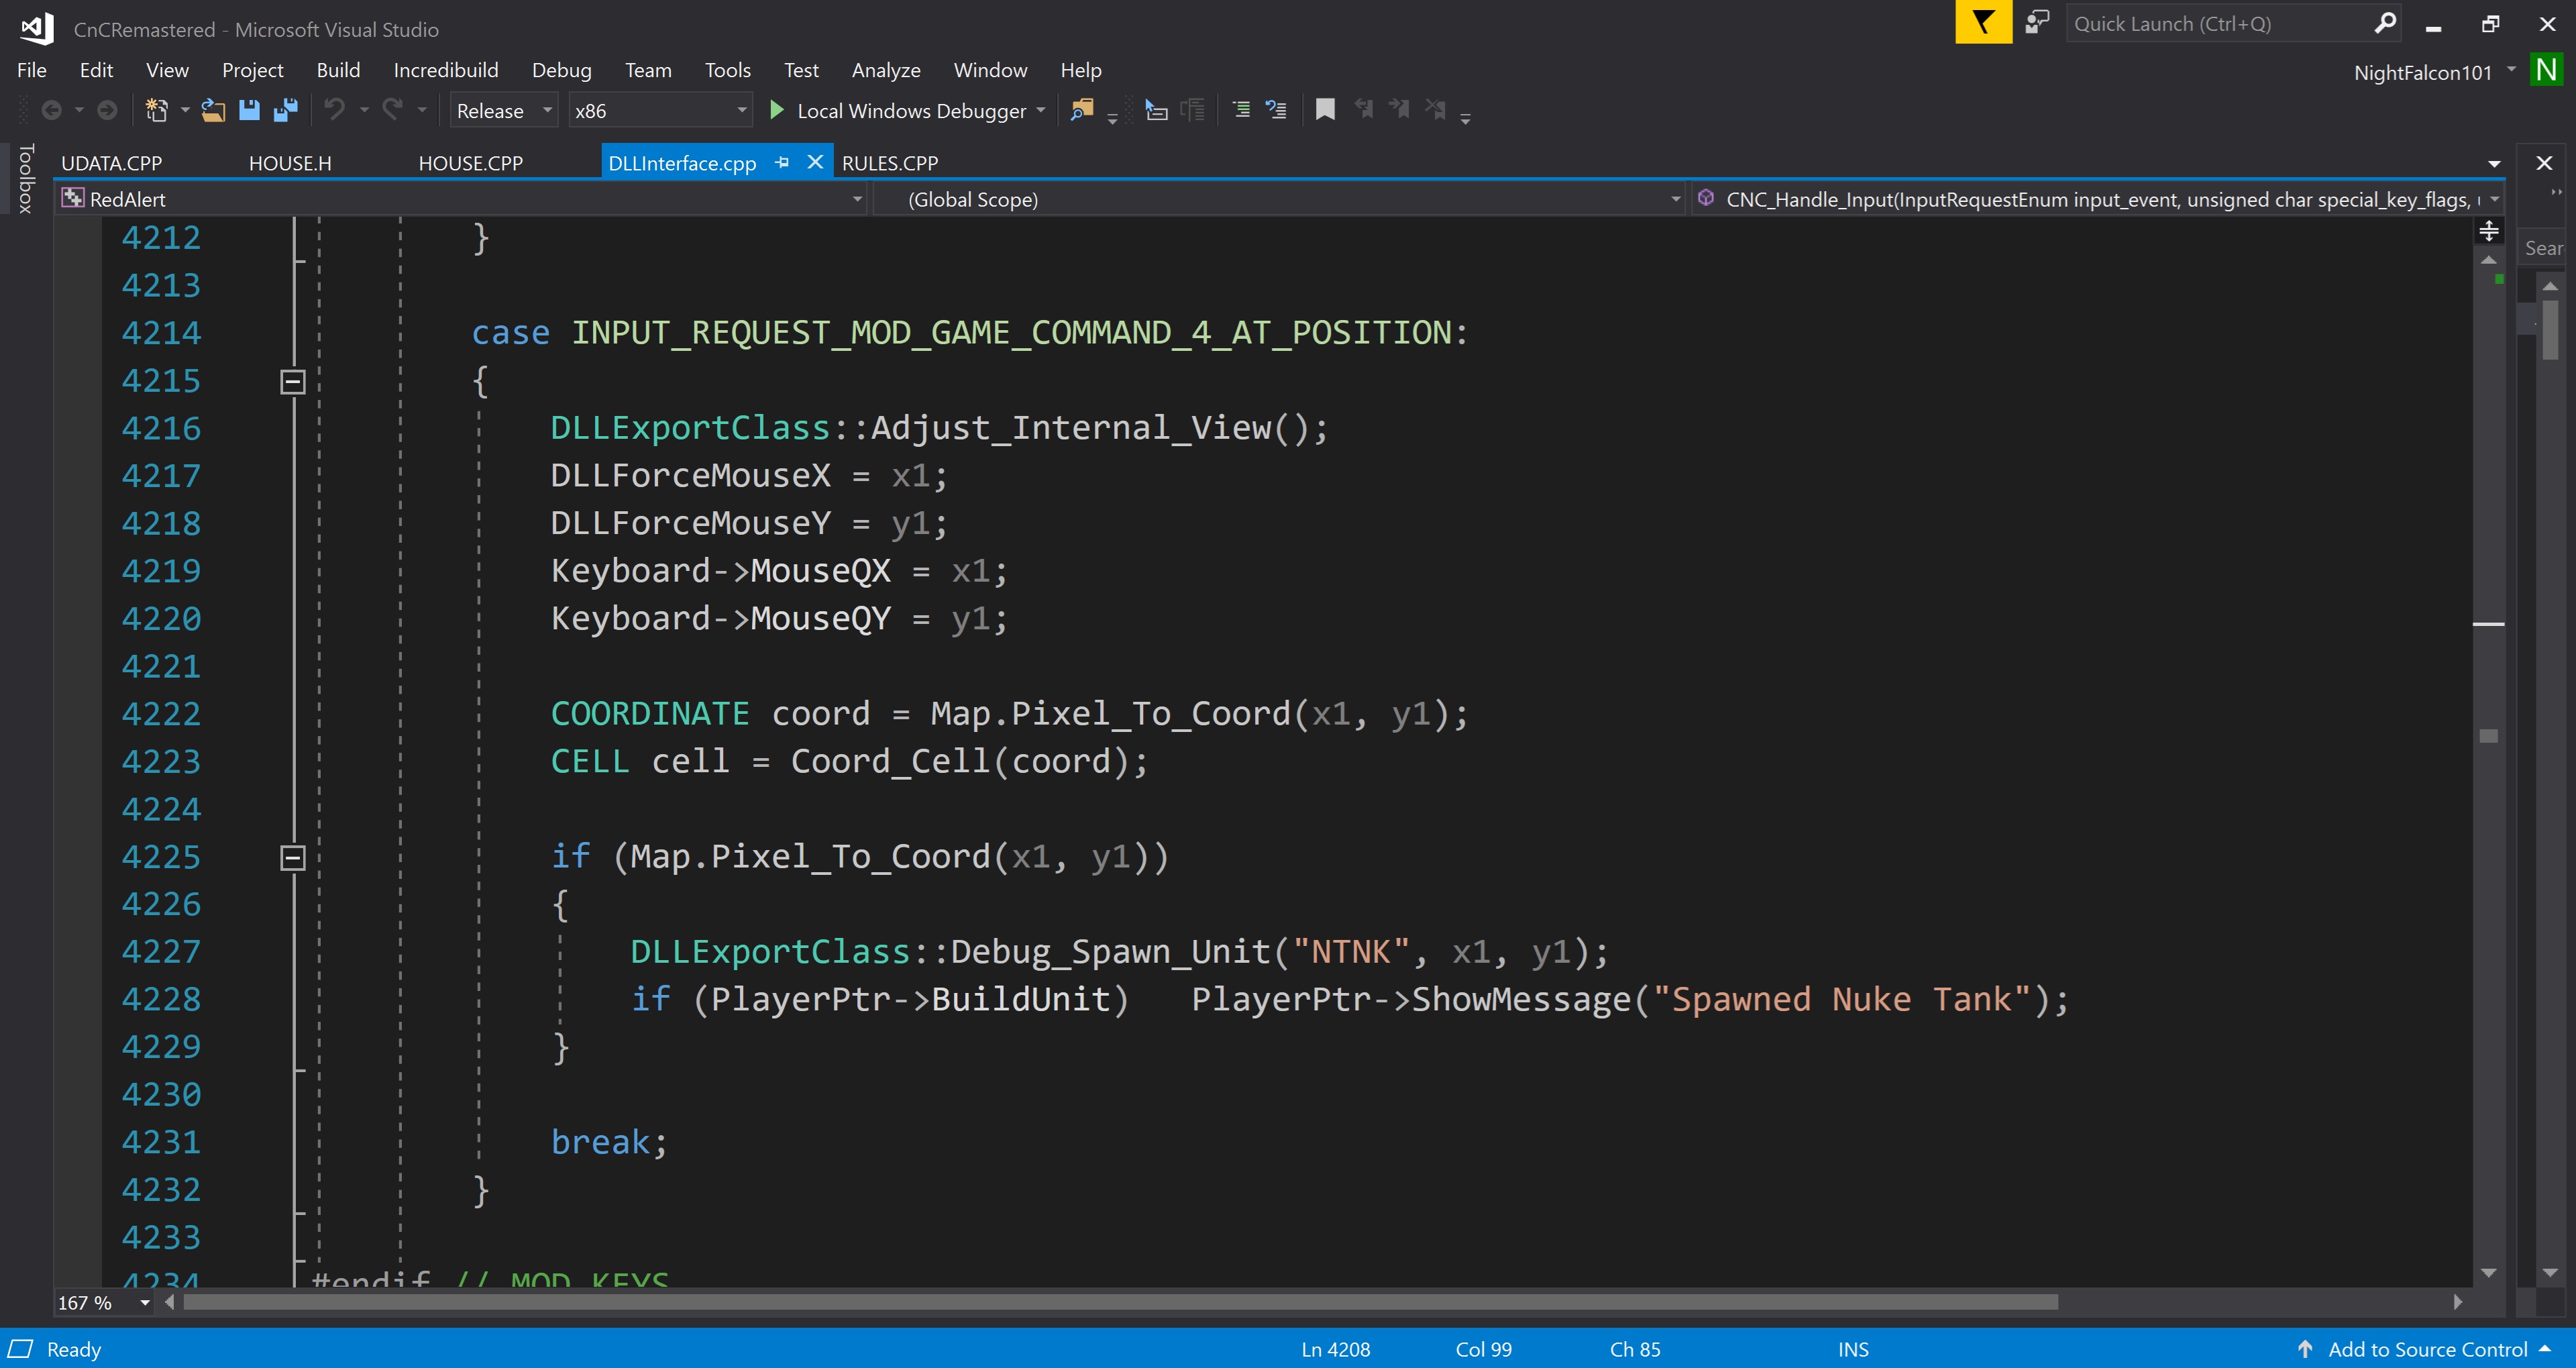Screen dimensions: 2576x1368
Task: Click the Ln 4208 status bar entry
Action: (1335, 1349)
